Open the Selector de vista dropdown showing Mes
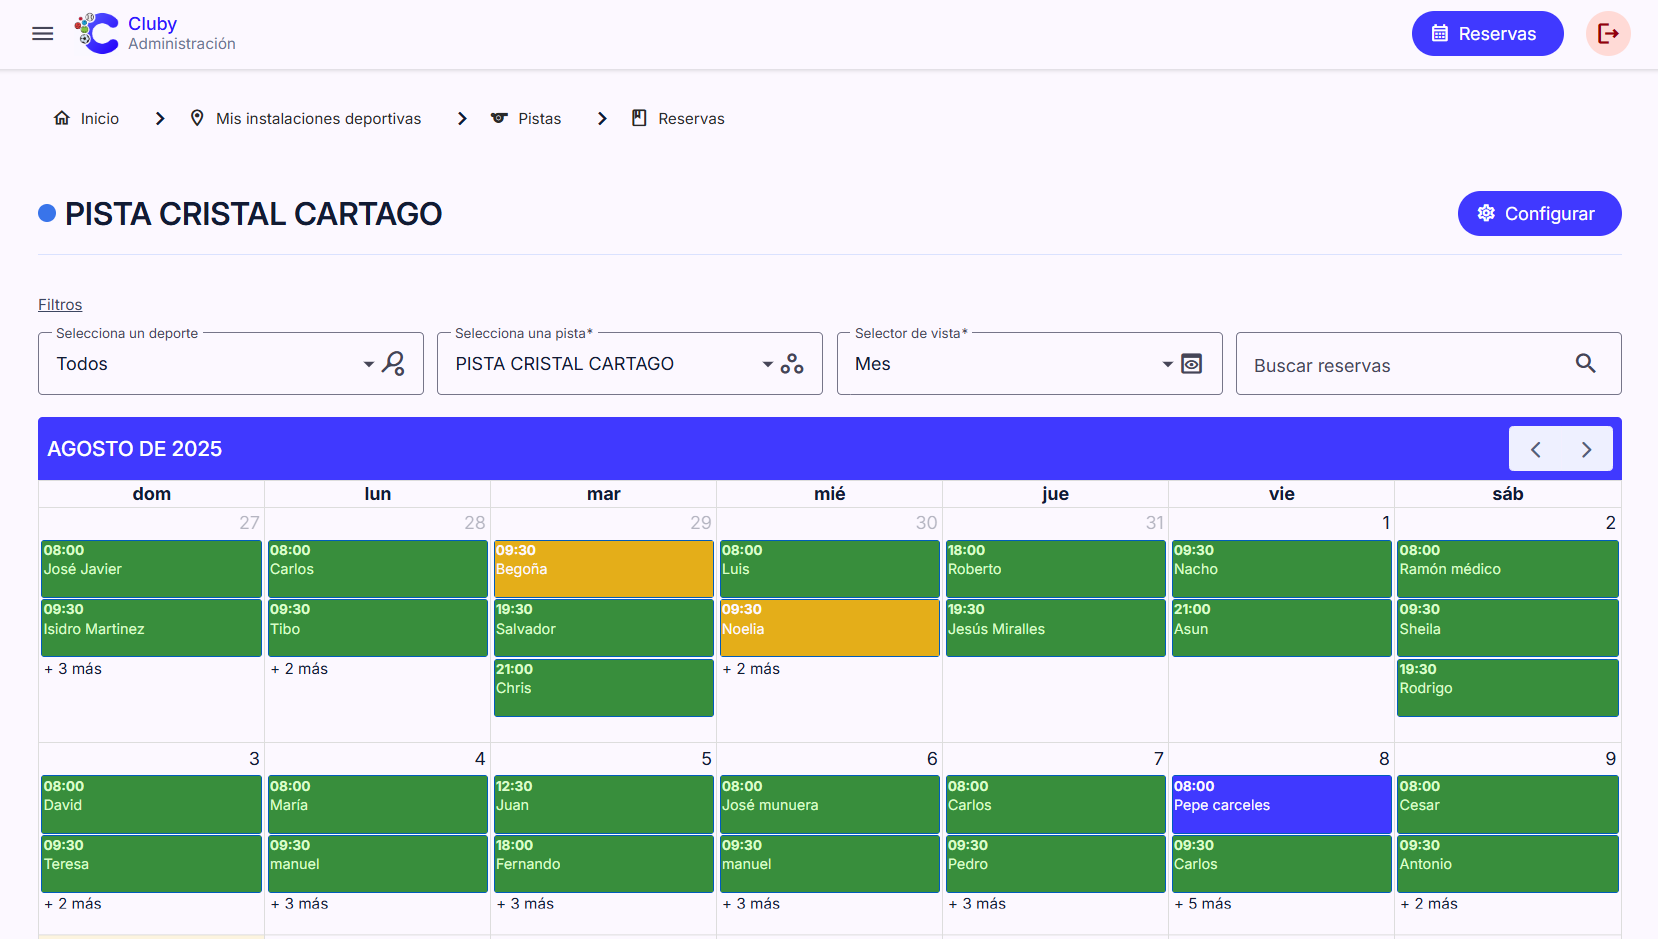The height and width of the screenshot is (939, 1658). pos(1166,364)
